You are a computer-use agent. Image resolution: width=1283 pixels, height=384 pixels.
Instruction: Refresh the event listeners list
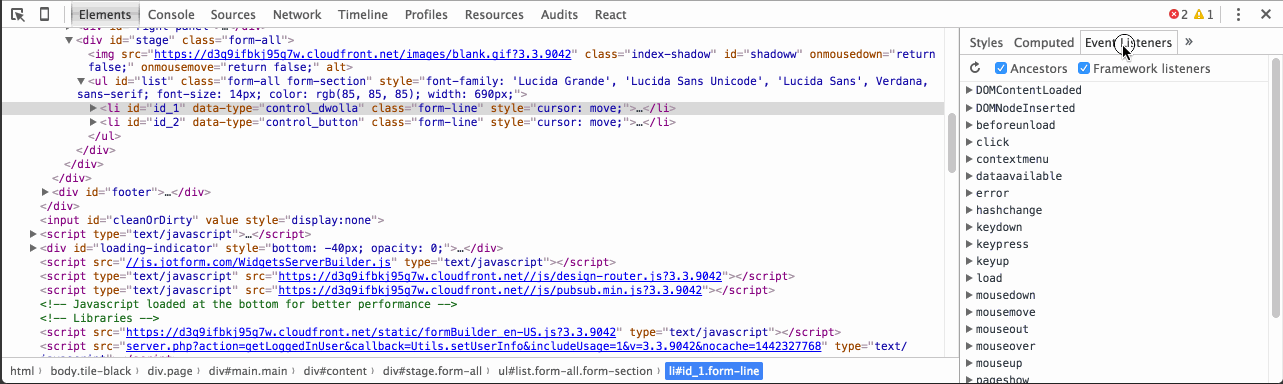[976, 68]
